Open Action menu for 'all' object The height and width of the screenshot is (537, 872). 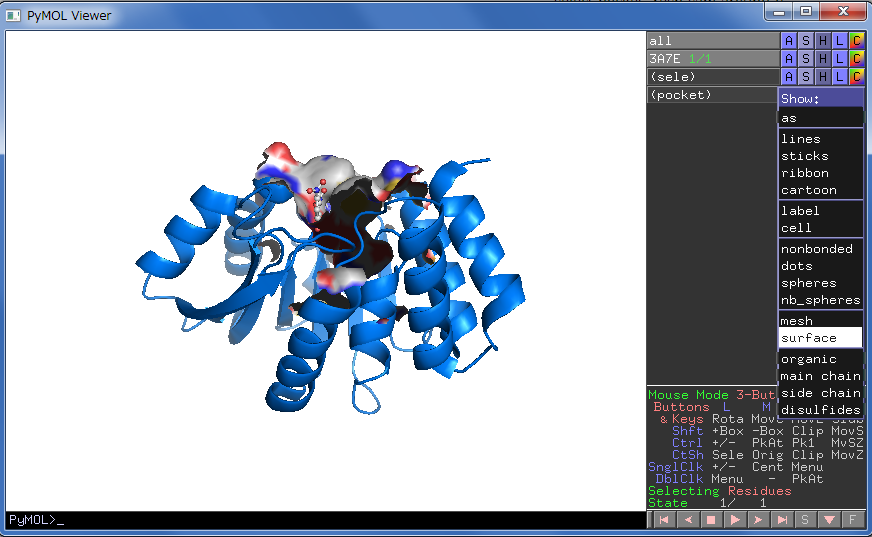click(x=789, y=41)
